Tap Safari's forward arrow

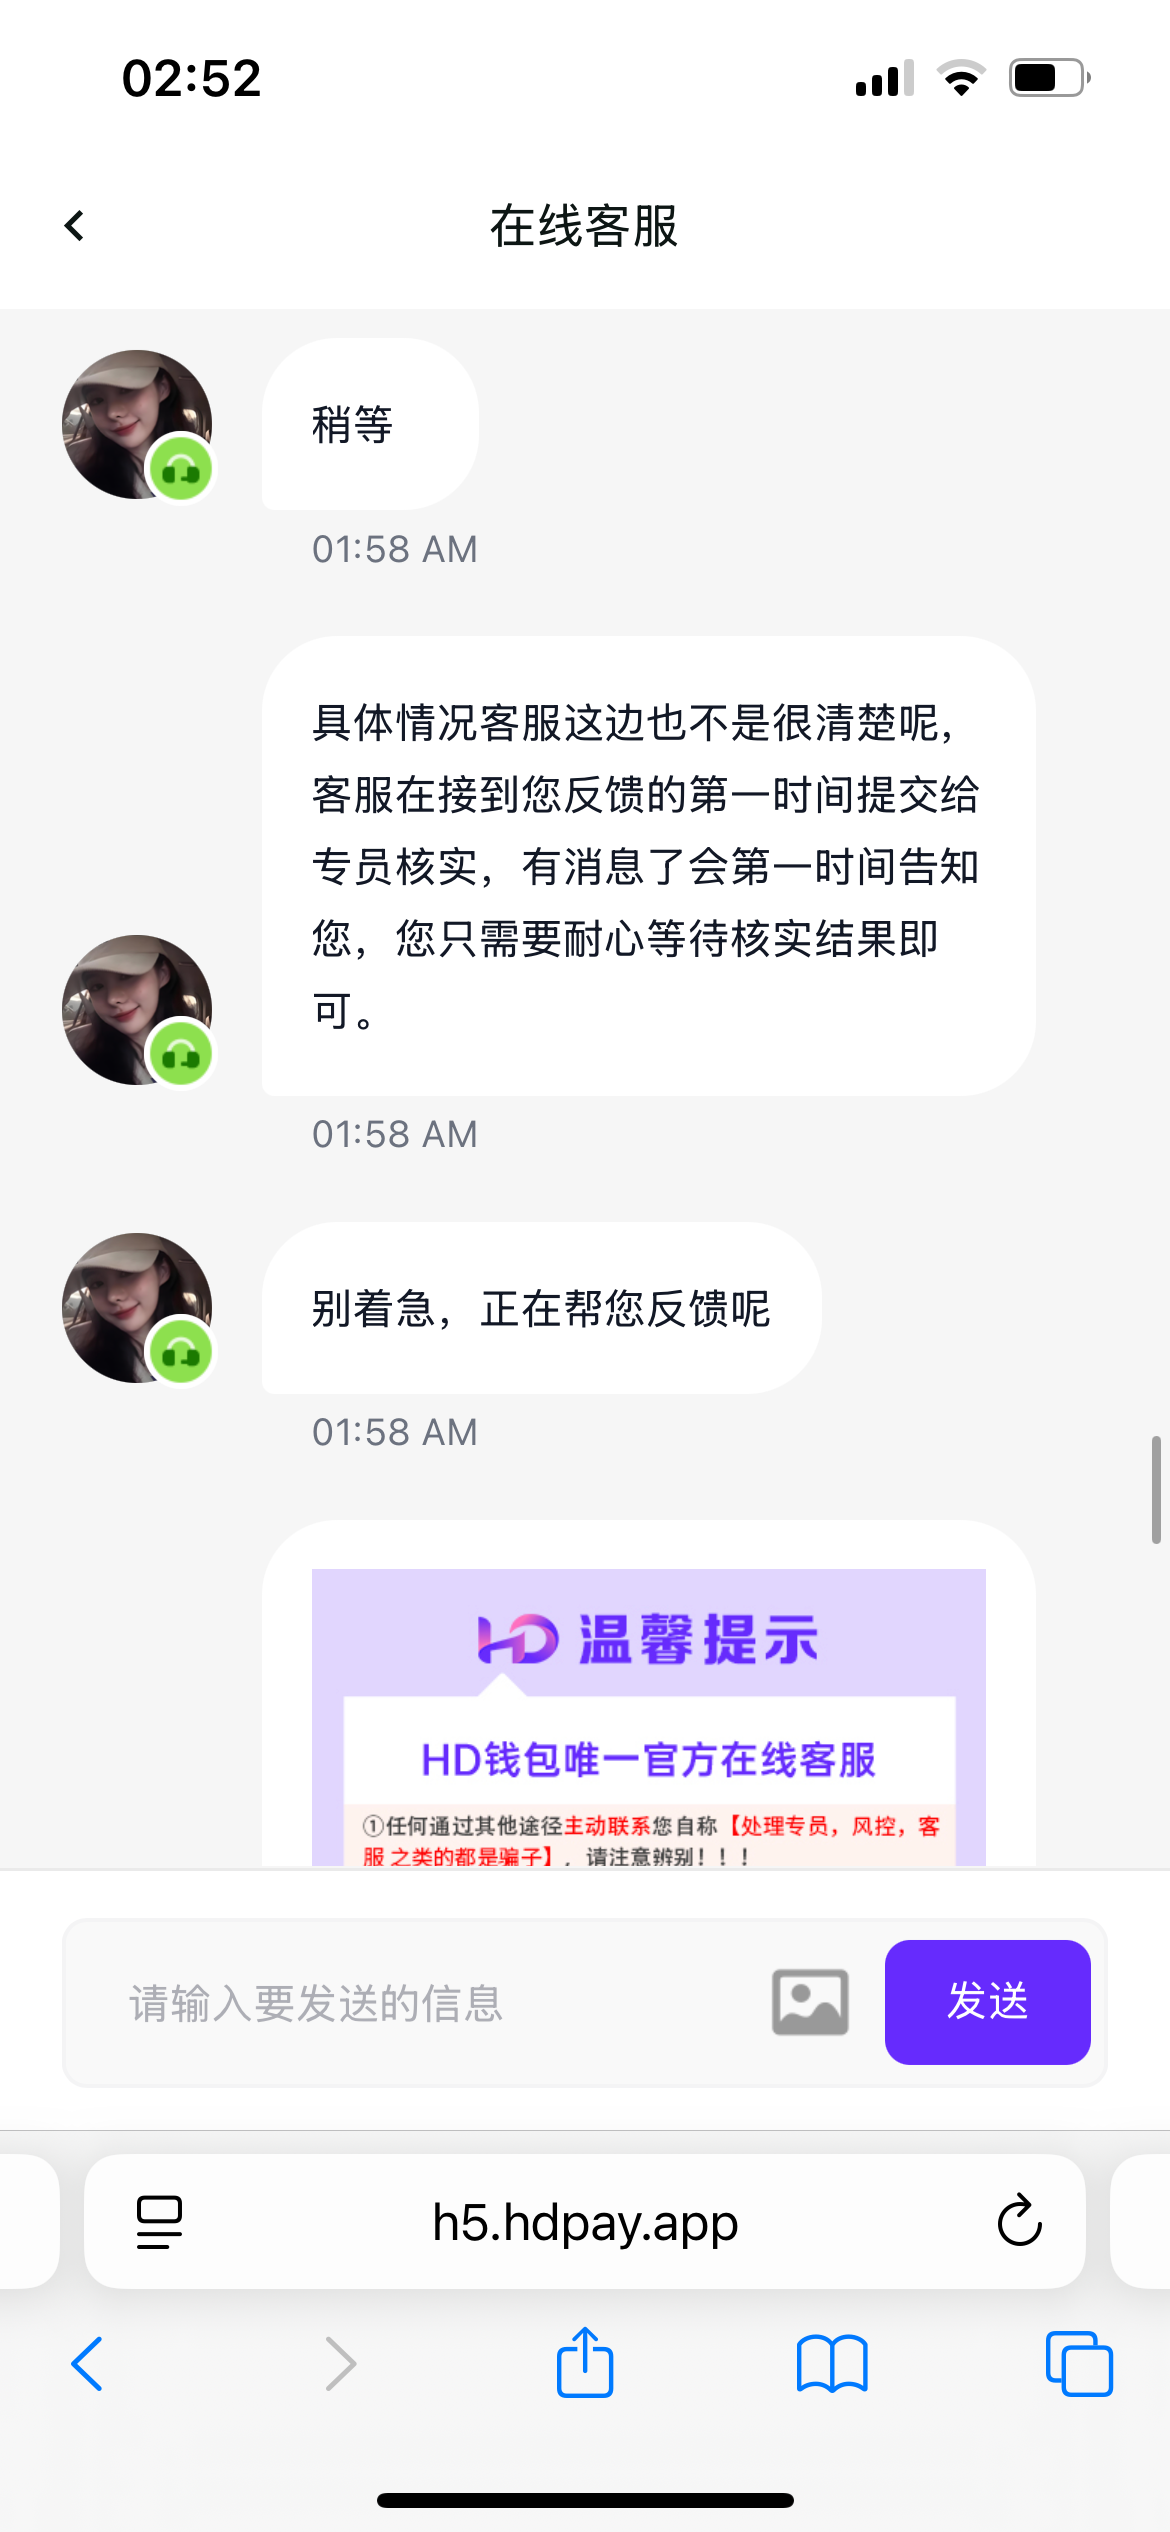[x=341, y=2364]
